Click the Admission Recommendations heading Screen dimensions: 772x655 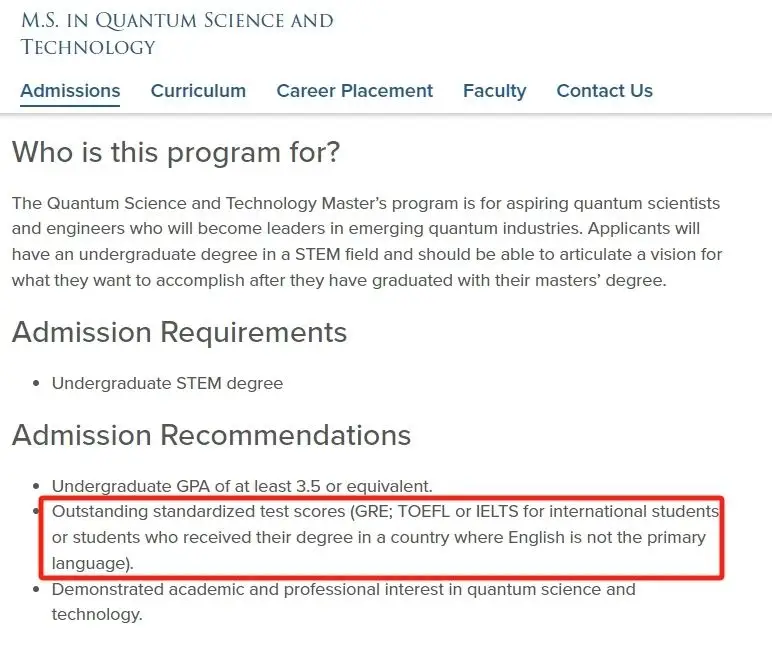[x=211, y=435]
